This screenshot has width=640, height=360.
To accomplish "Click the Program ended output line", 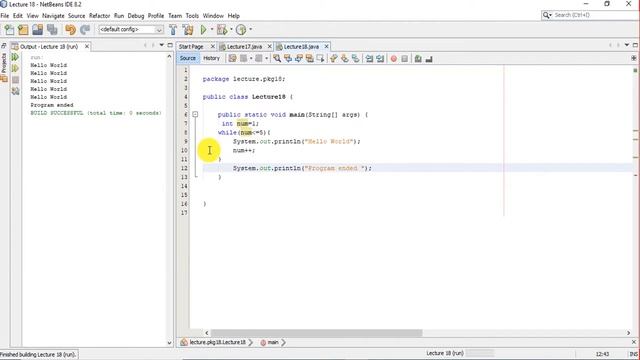I will coord(52,105).
